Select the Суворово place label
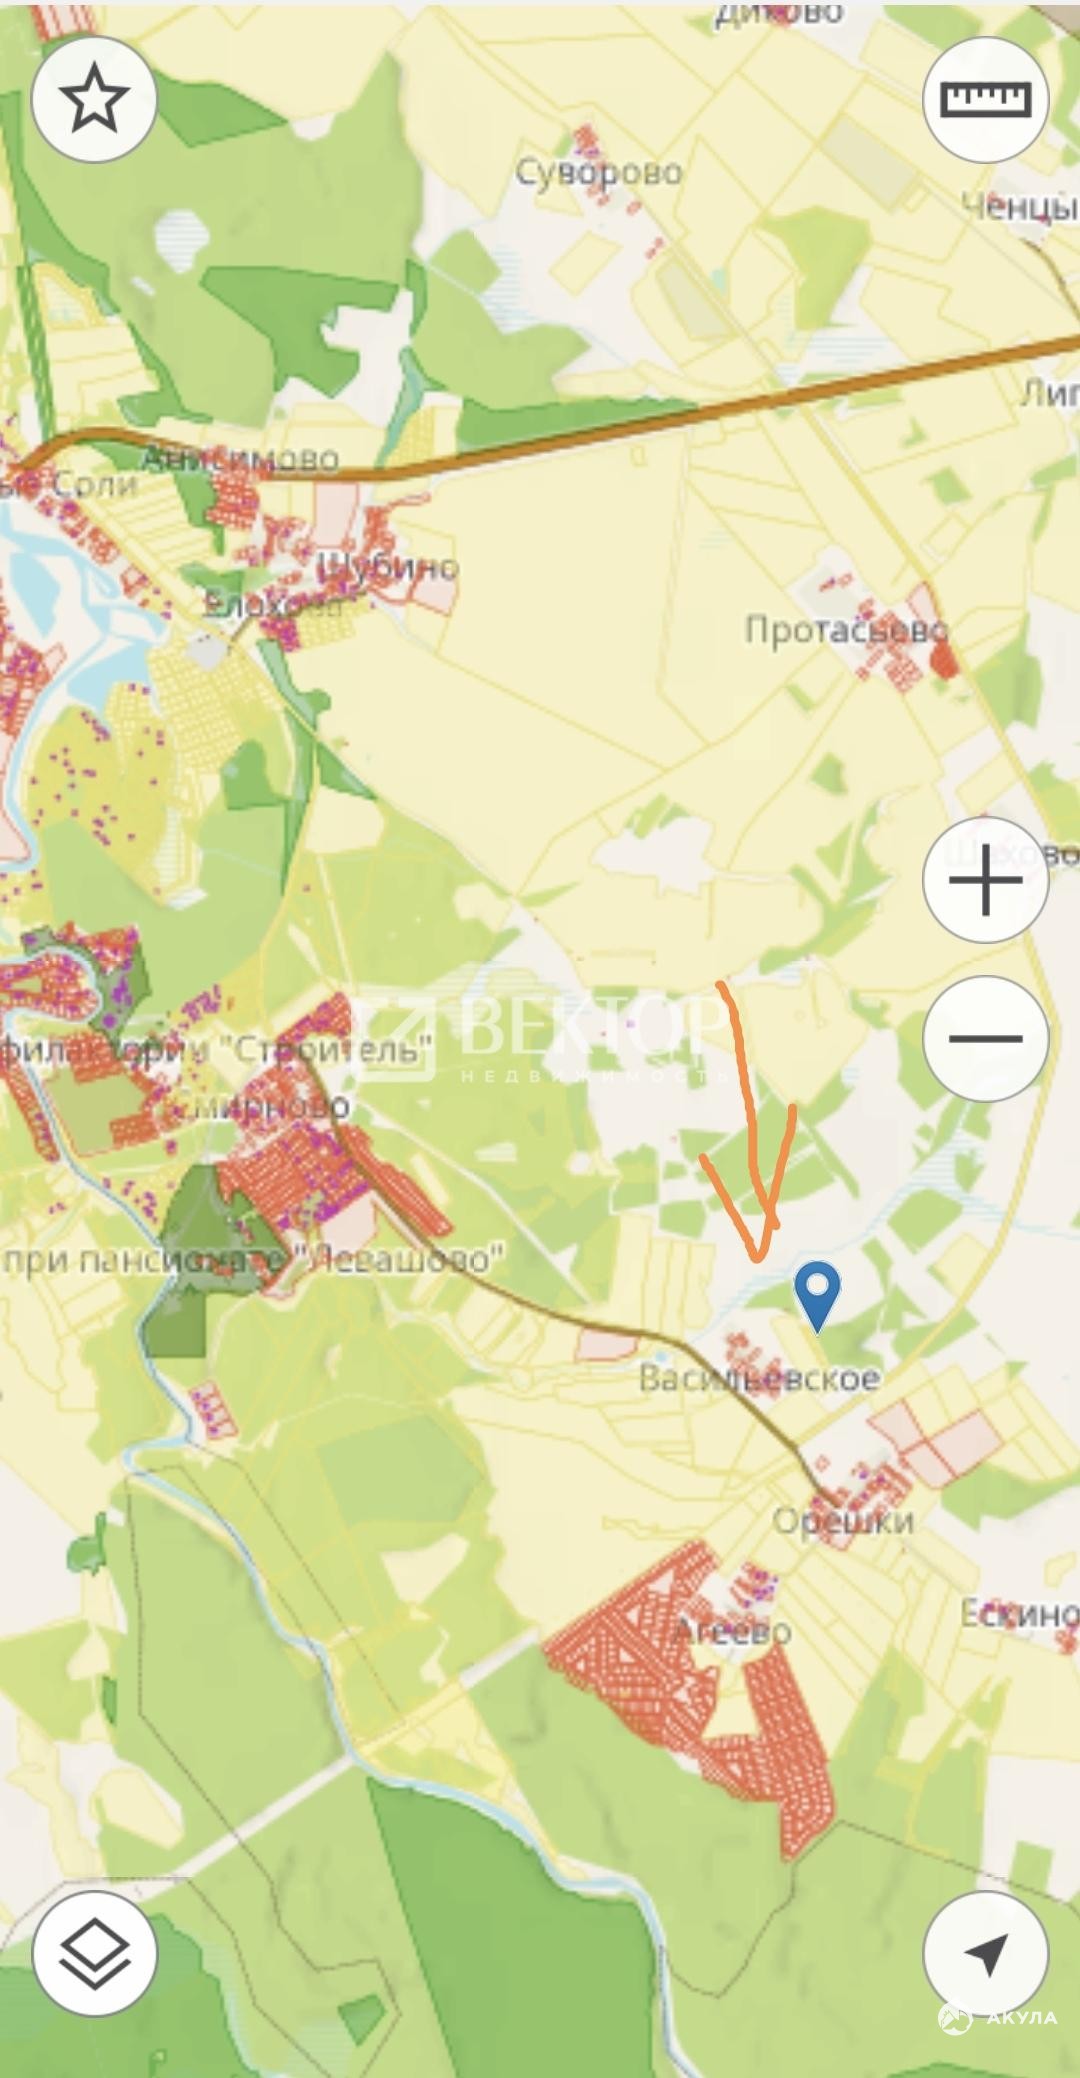 point(599,173)
